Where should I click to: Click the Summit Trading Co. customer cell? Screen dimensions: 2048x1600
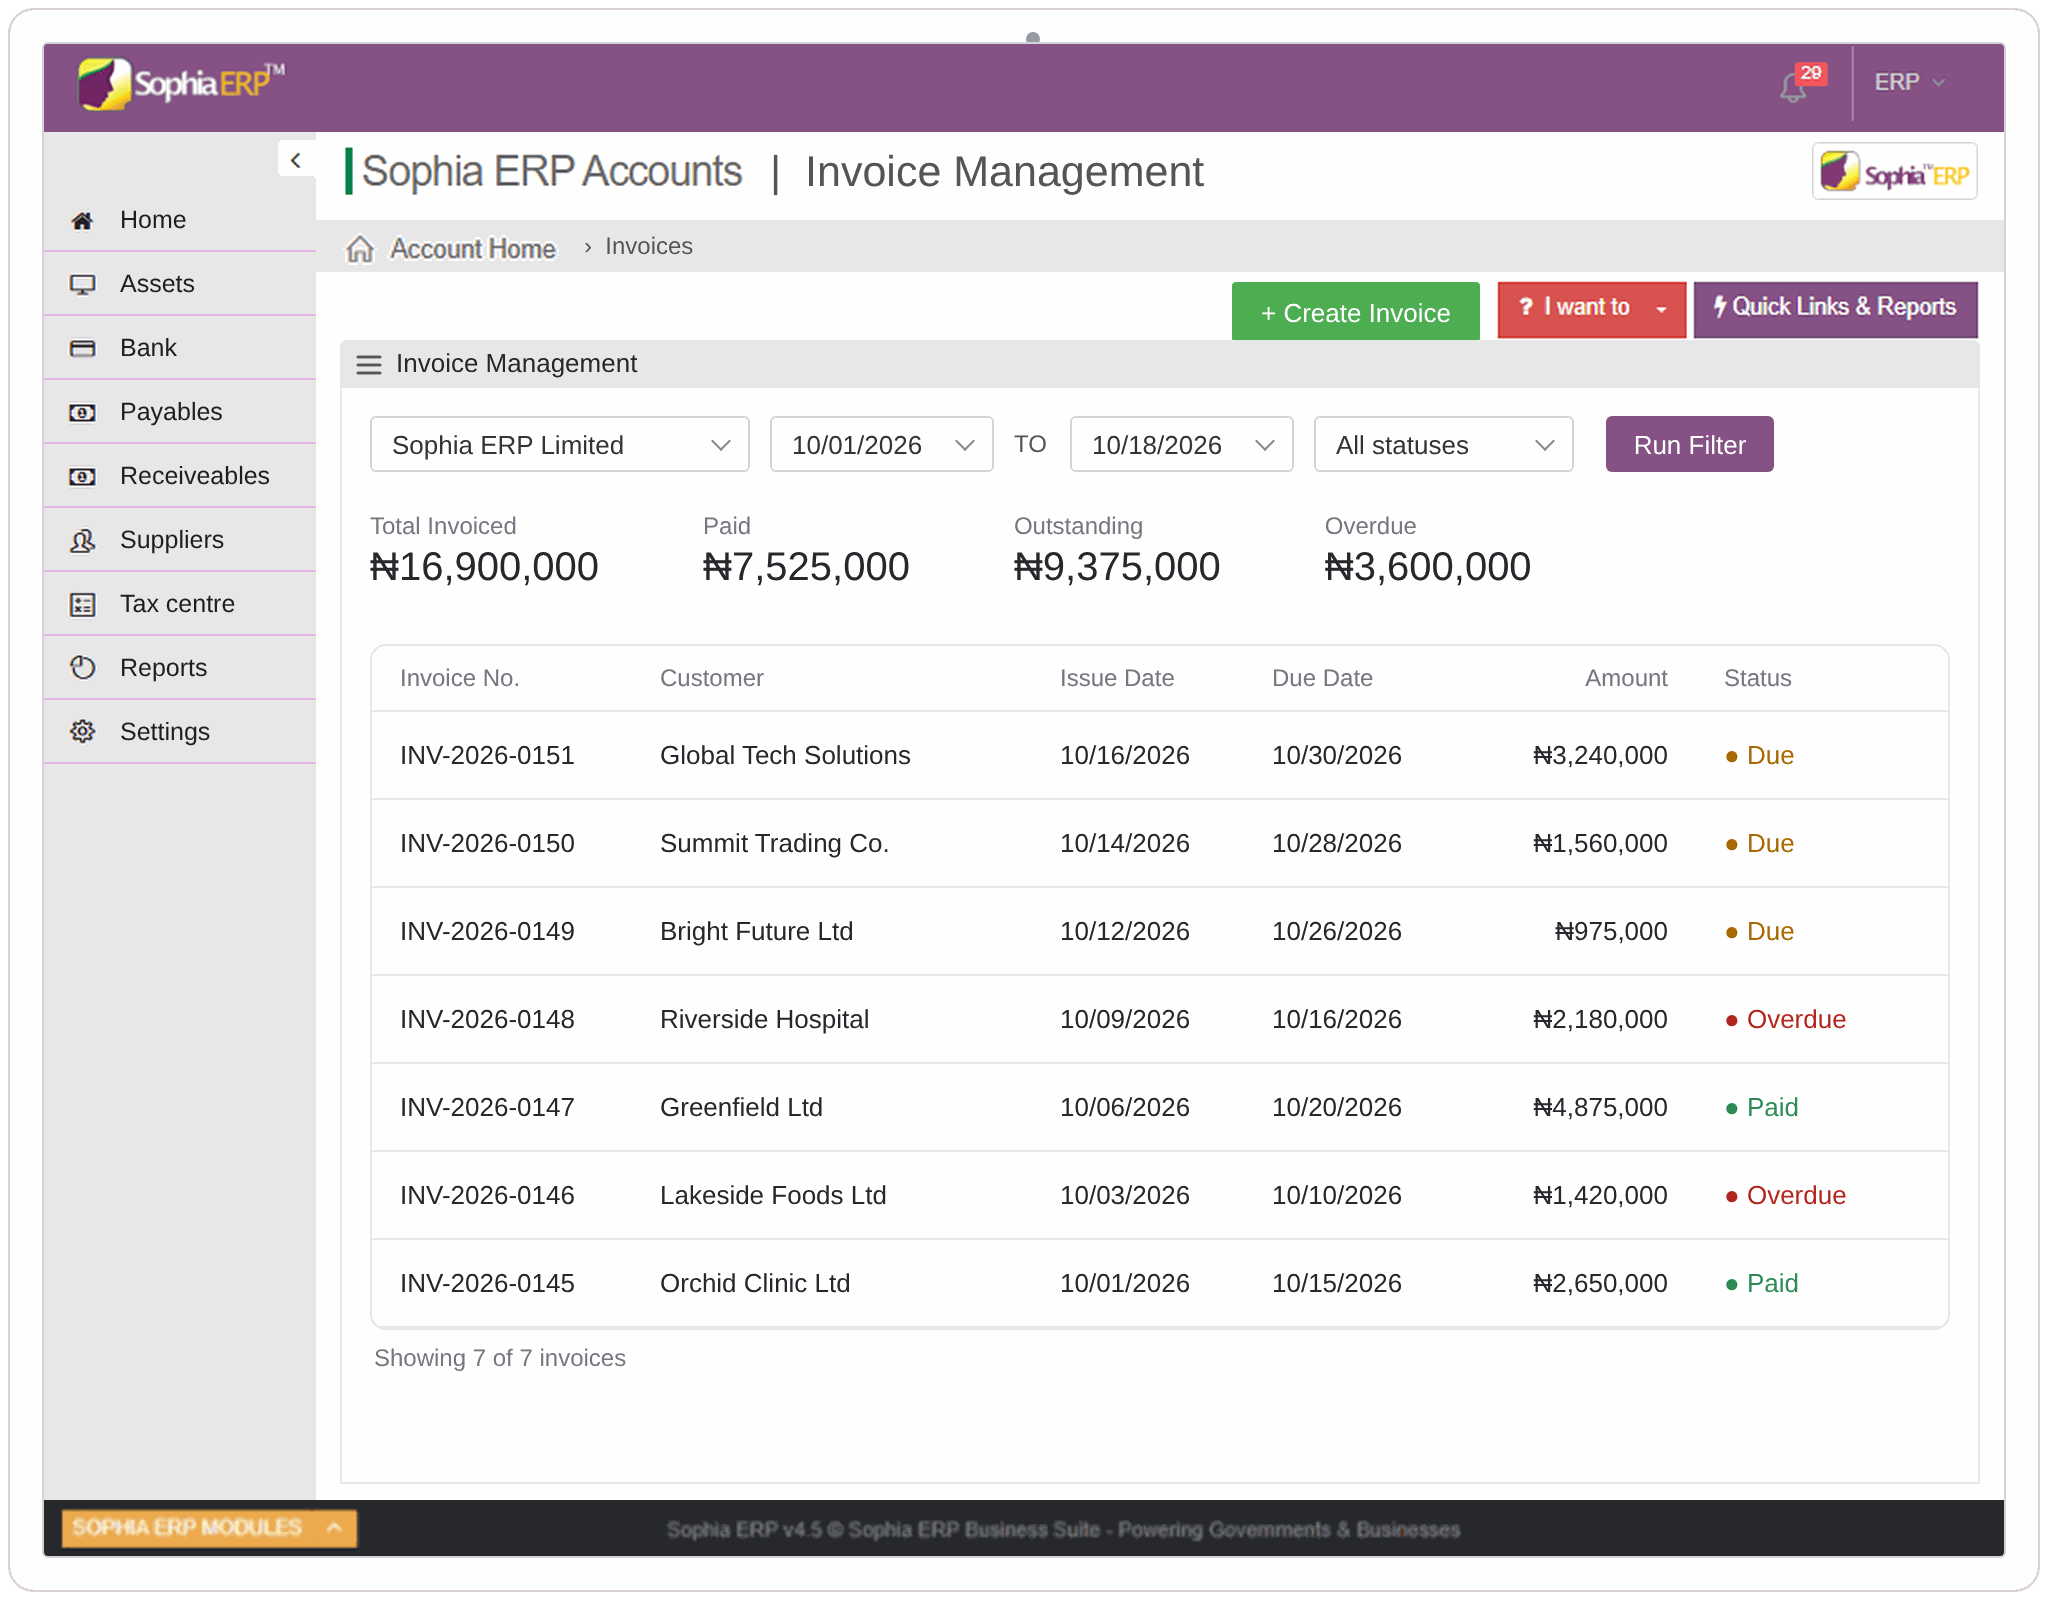tap(774, 844)
